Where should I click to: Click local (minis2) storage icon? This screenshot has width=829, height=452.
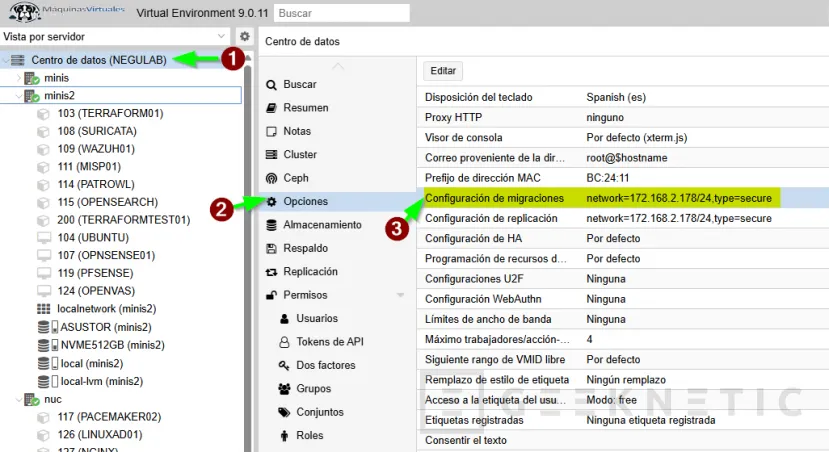[x=48, y=363]
